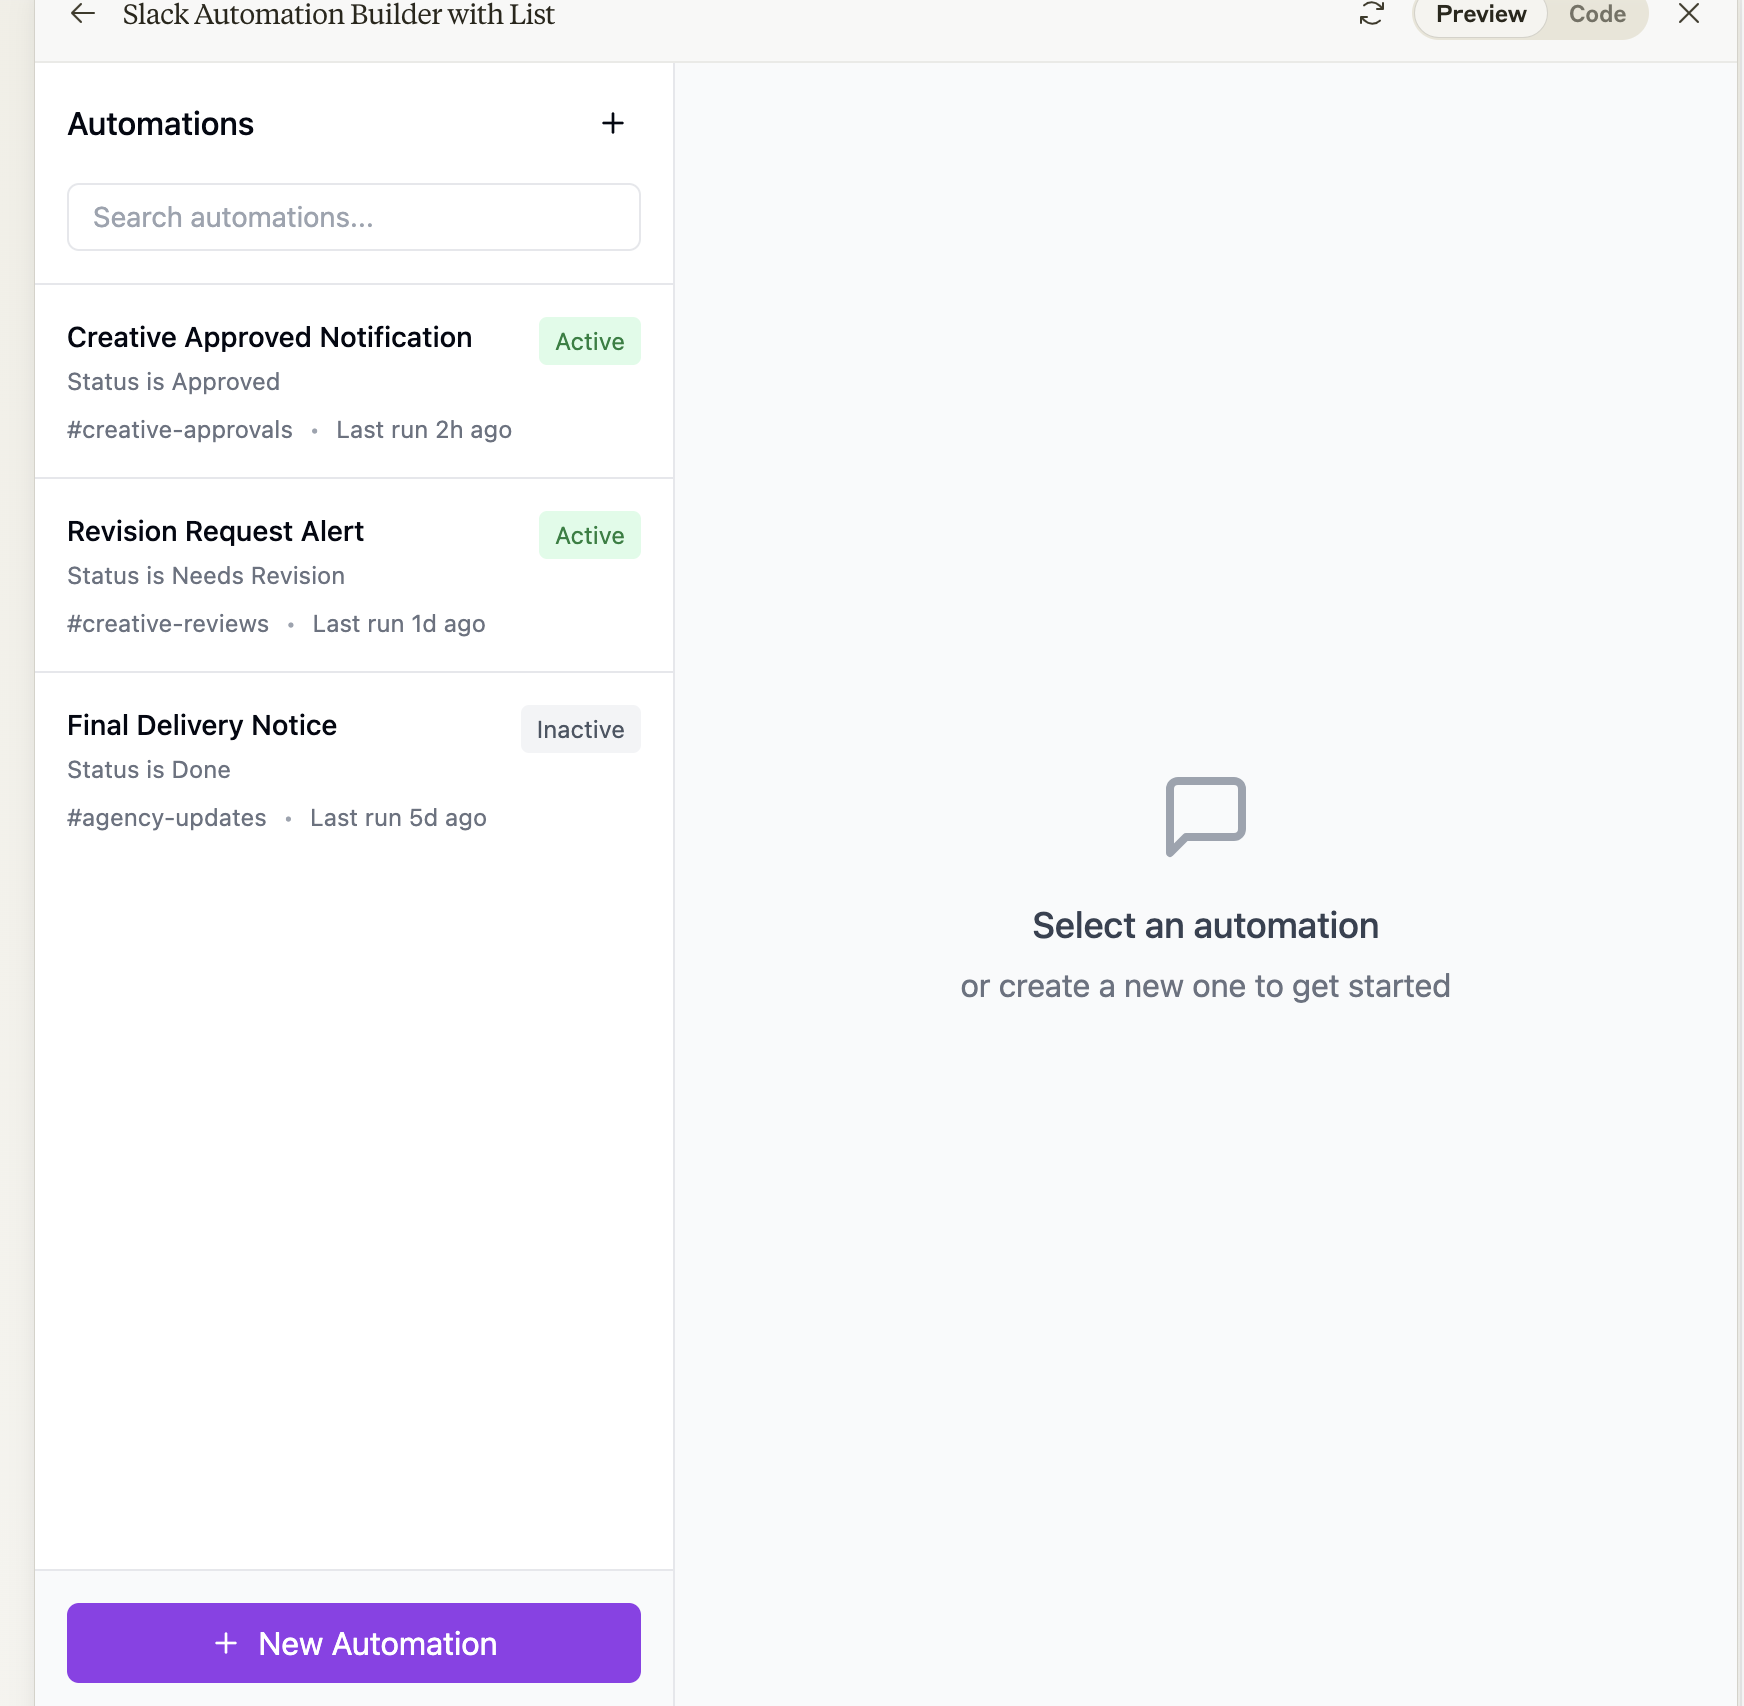Close the Slack Automation Builder panel

[1688, 14]
